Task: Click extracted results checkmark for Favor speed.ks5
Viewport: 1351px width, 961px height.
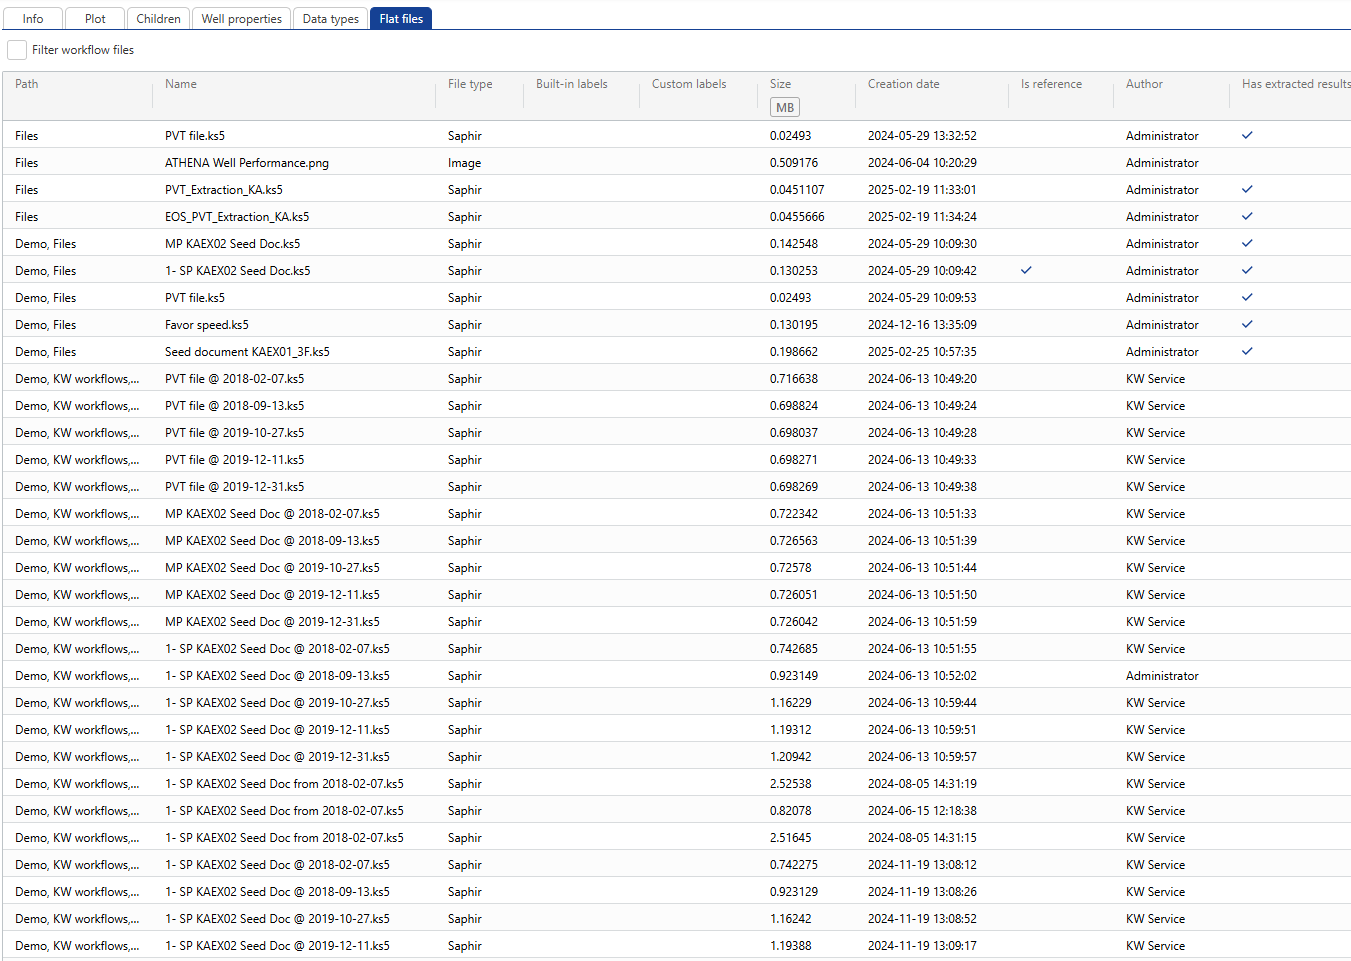Action: point(1247,324)
